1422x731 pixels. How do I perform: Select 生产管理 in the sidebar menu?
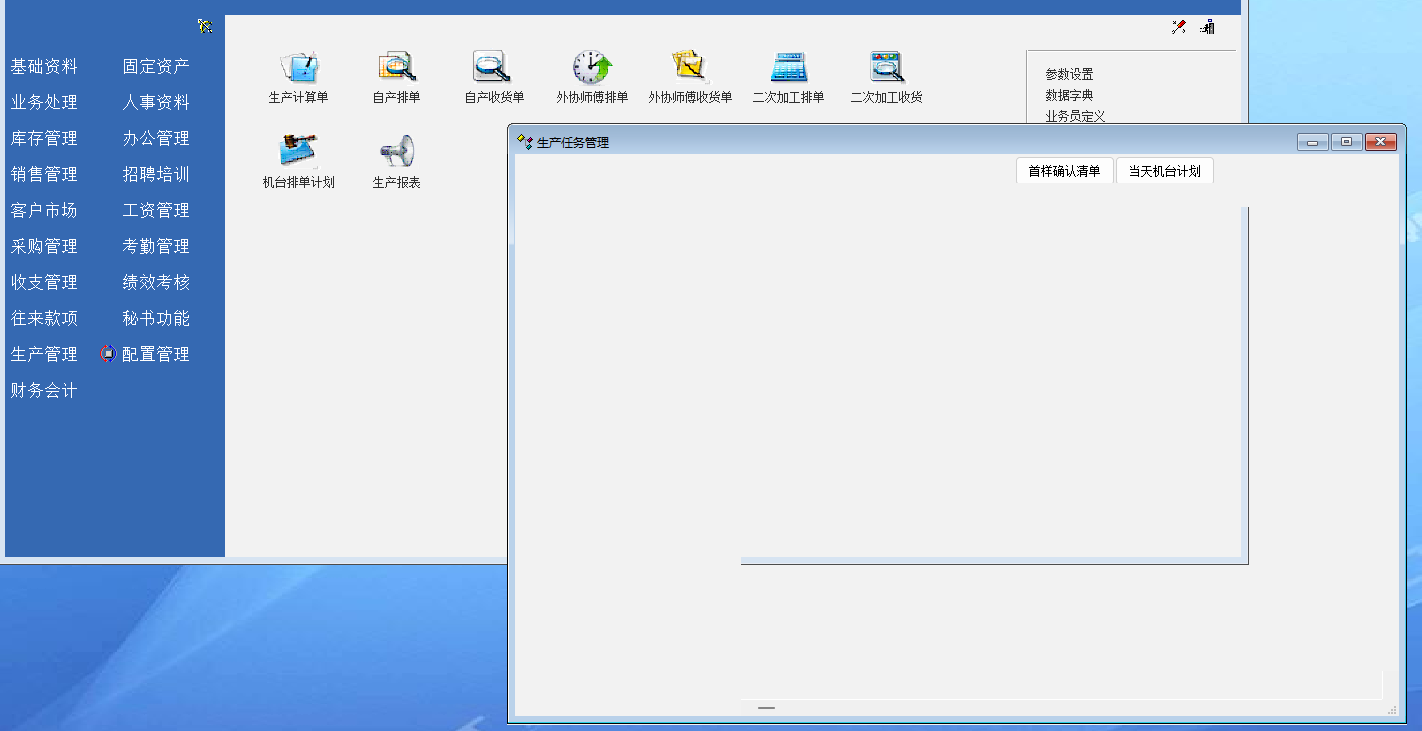tap(44, 354)
